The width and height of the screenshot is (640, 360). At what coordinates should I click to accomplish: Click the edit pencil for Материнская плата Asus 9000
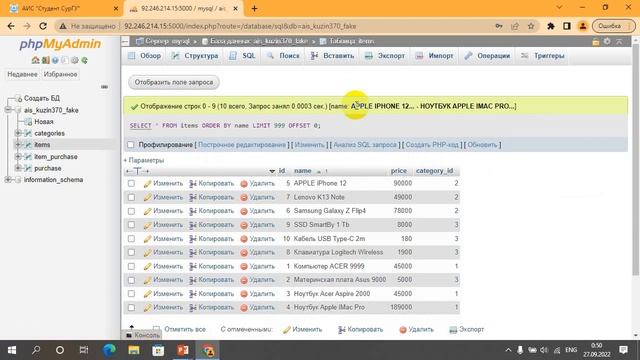(x=147, y=280)
